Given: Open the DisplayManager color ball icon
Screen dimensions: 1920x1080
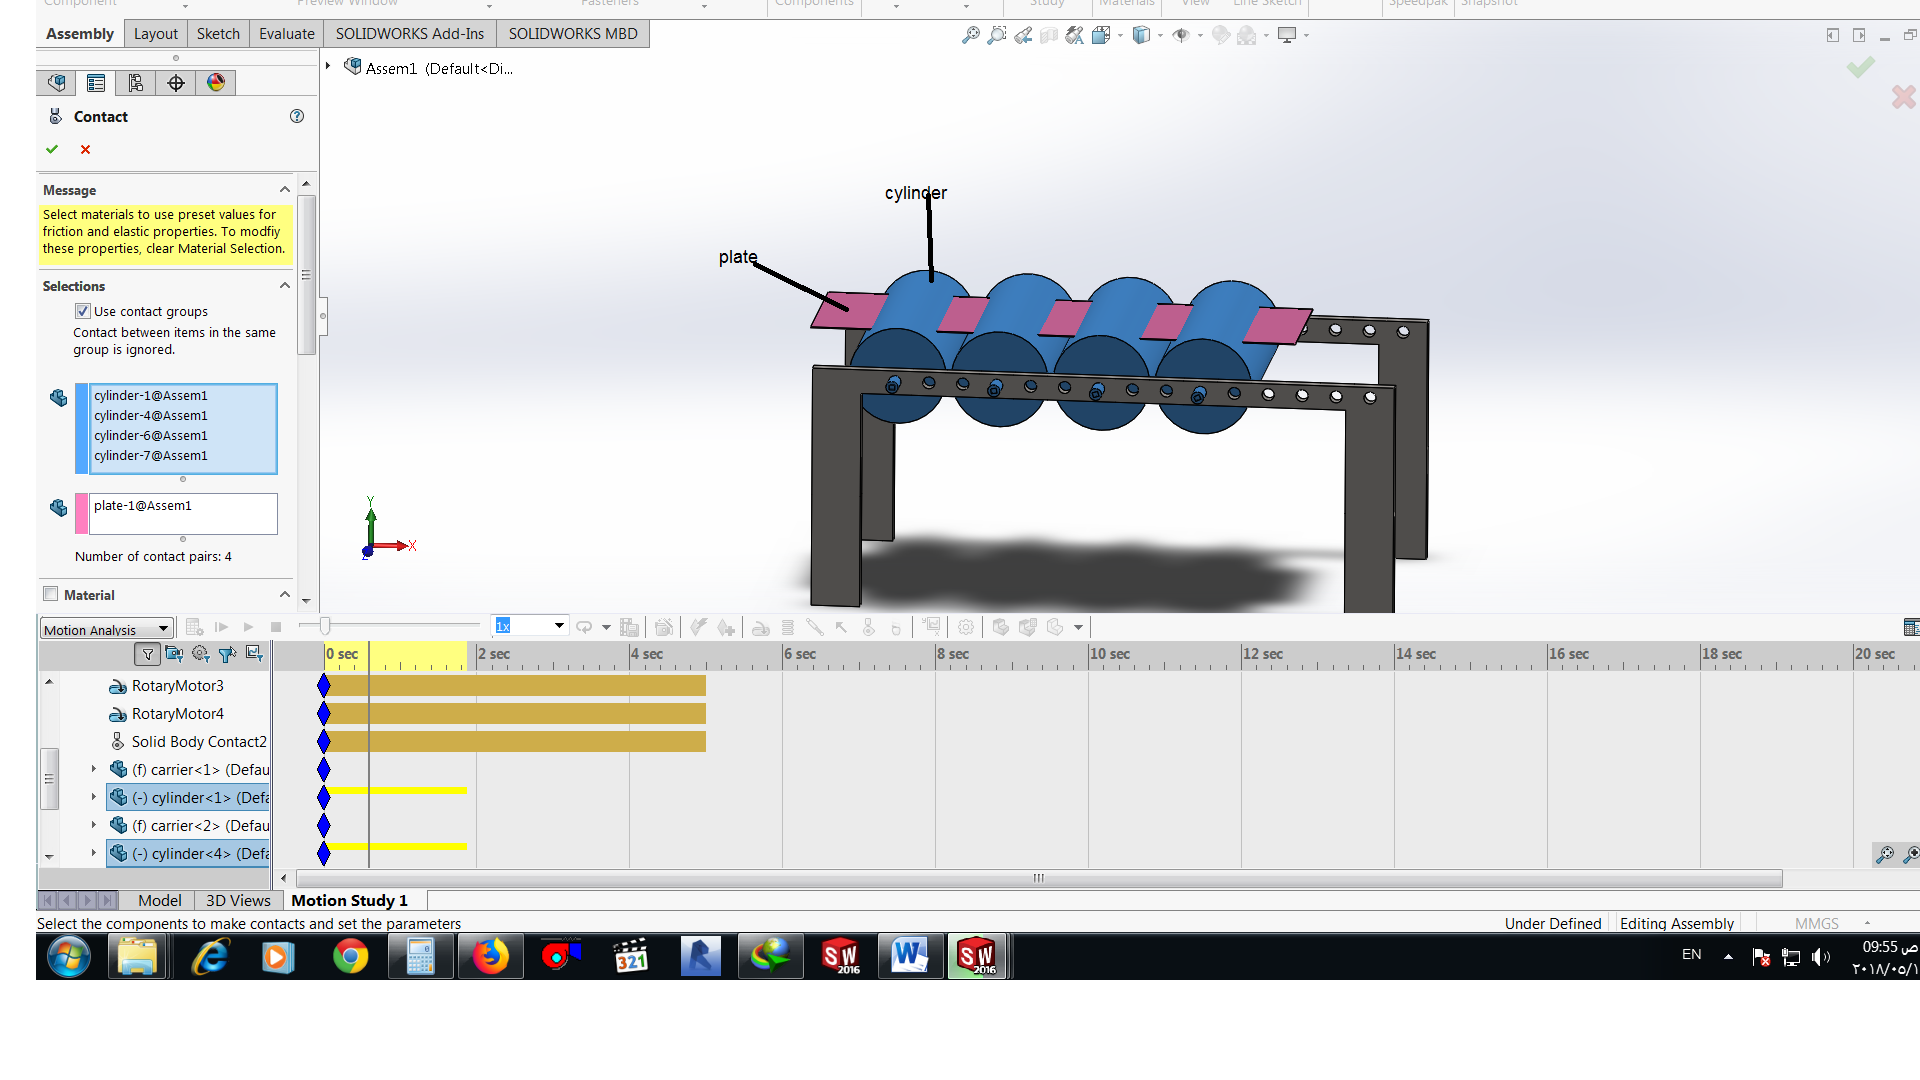Looking at the screenshot, I should point(216,83).
